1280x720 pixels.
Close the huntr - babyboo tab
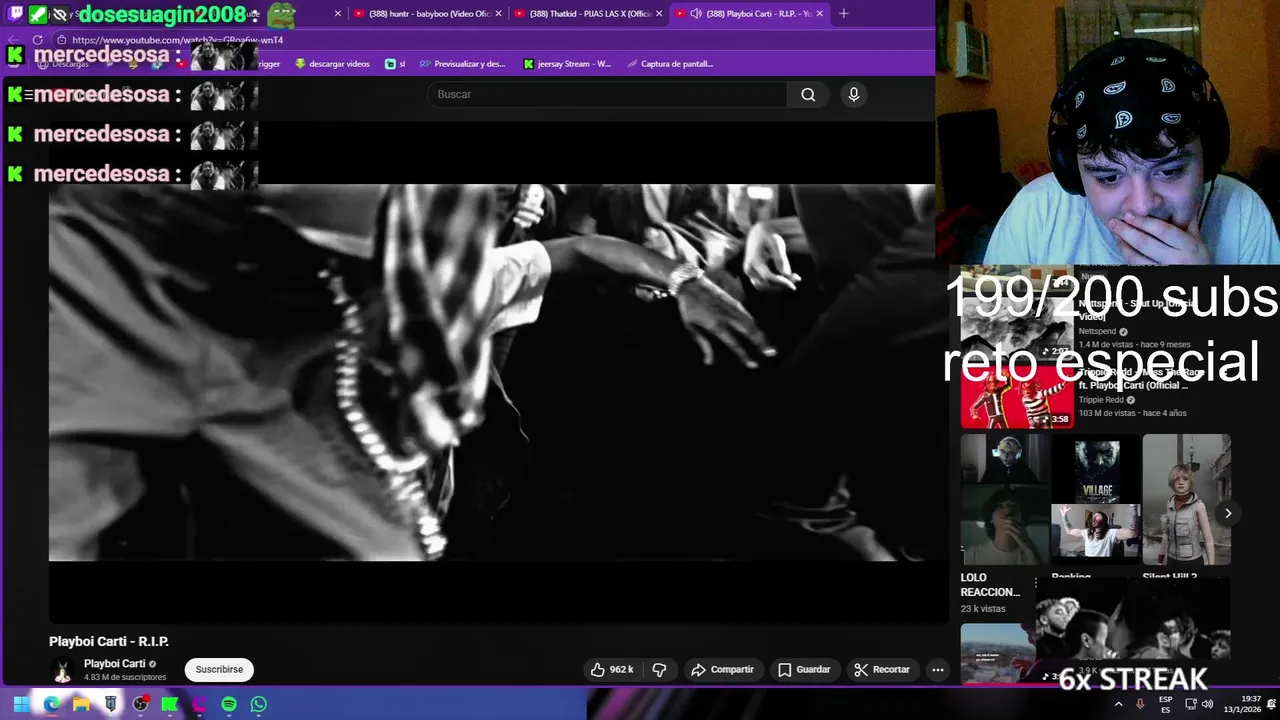click(498, 13)
